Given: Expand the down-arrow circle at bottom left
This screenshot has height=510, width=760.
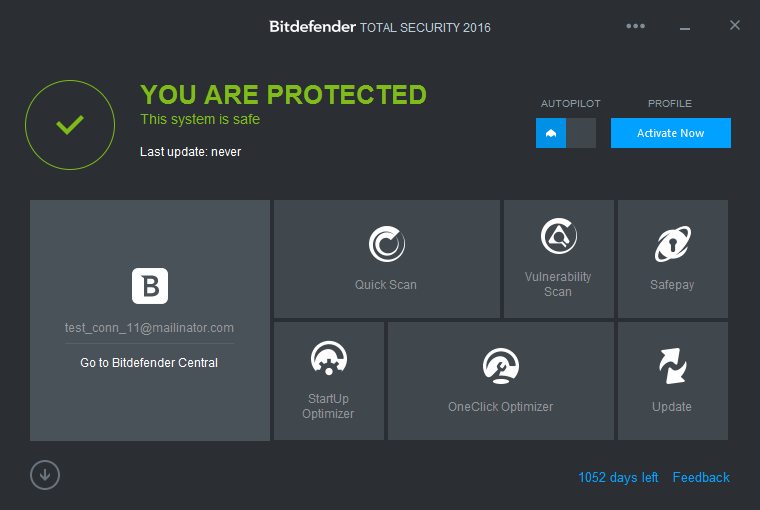Looking at the screenshot, I should [x=45, y=475].
